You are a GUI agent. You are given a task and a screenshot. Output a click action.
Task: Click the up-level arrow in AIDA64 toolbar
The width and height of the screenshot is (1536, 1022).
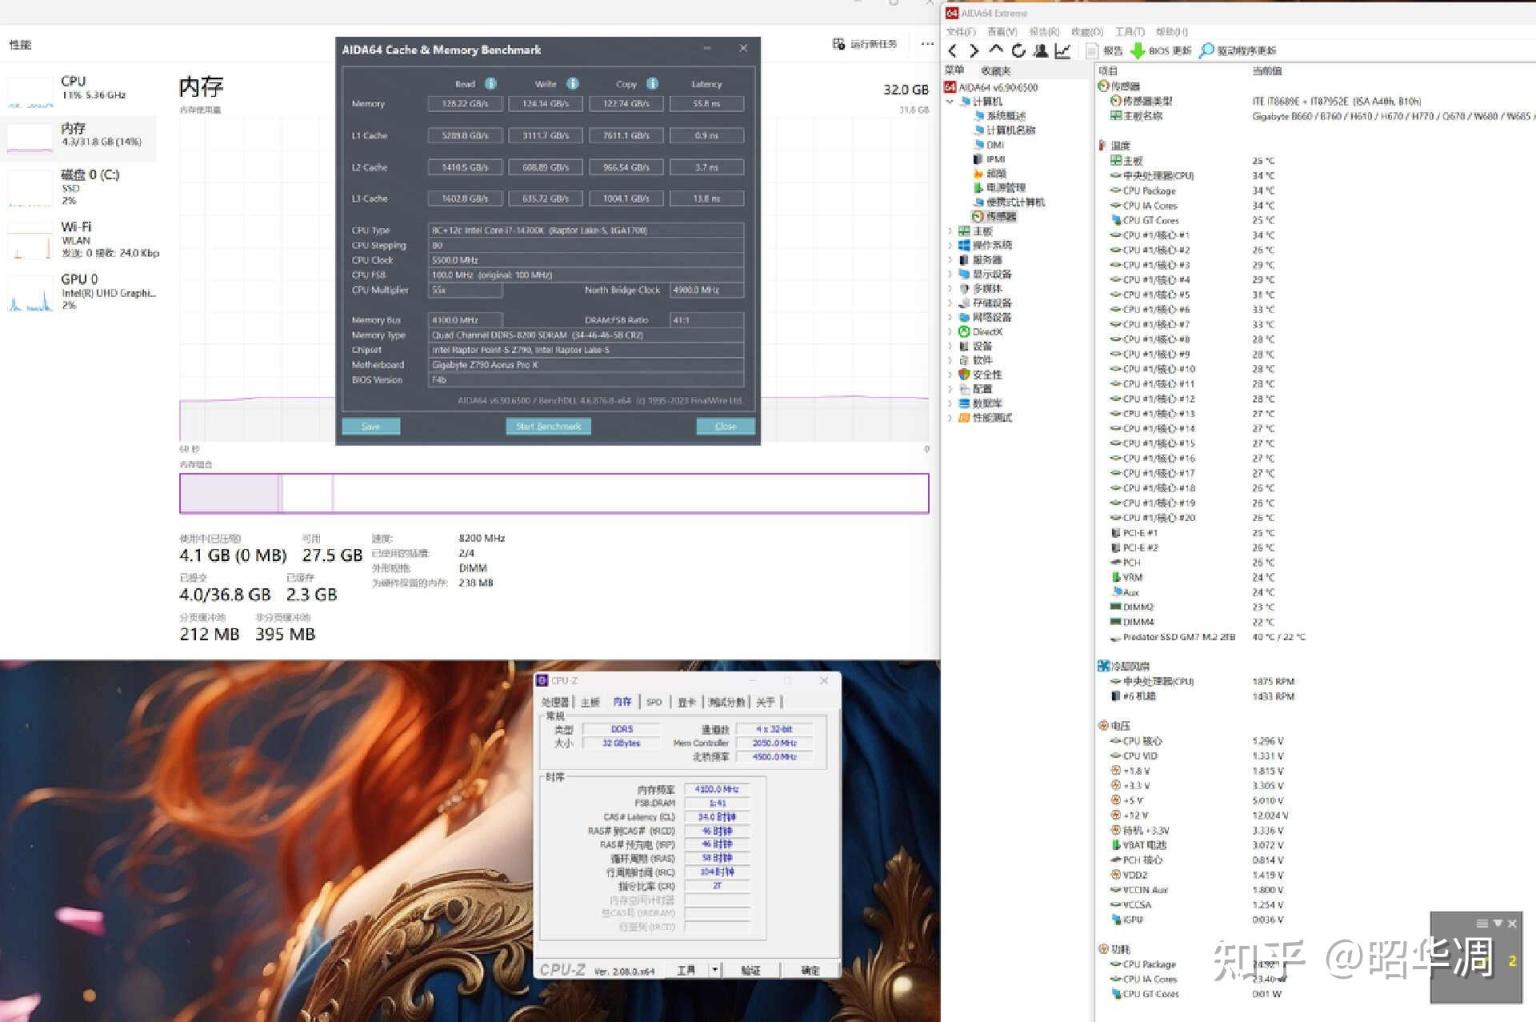point(996,50)
